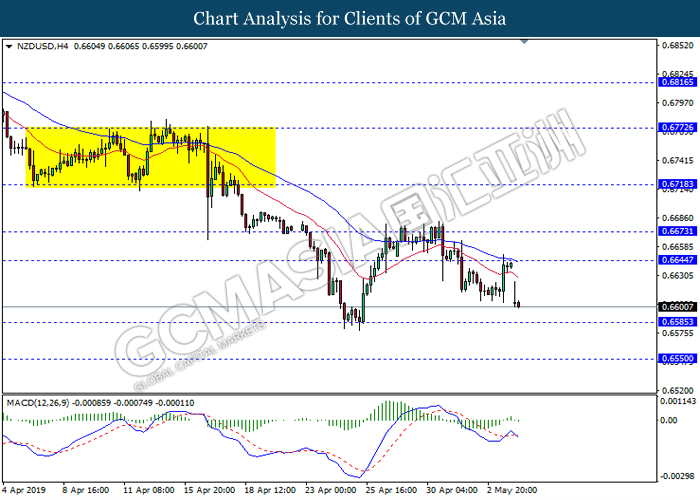
Task: Click the 25 Apr 16:00 time label
Action: pyautogui.click(x=391, y=490)
